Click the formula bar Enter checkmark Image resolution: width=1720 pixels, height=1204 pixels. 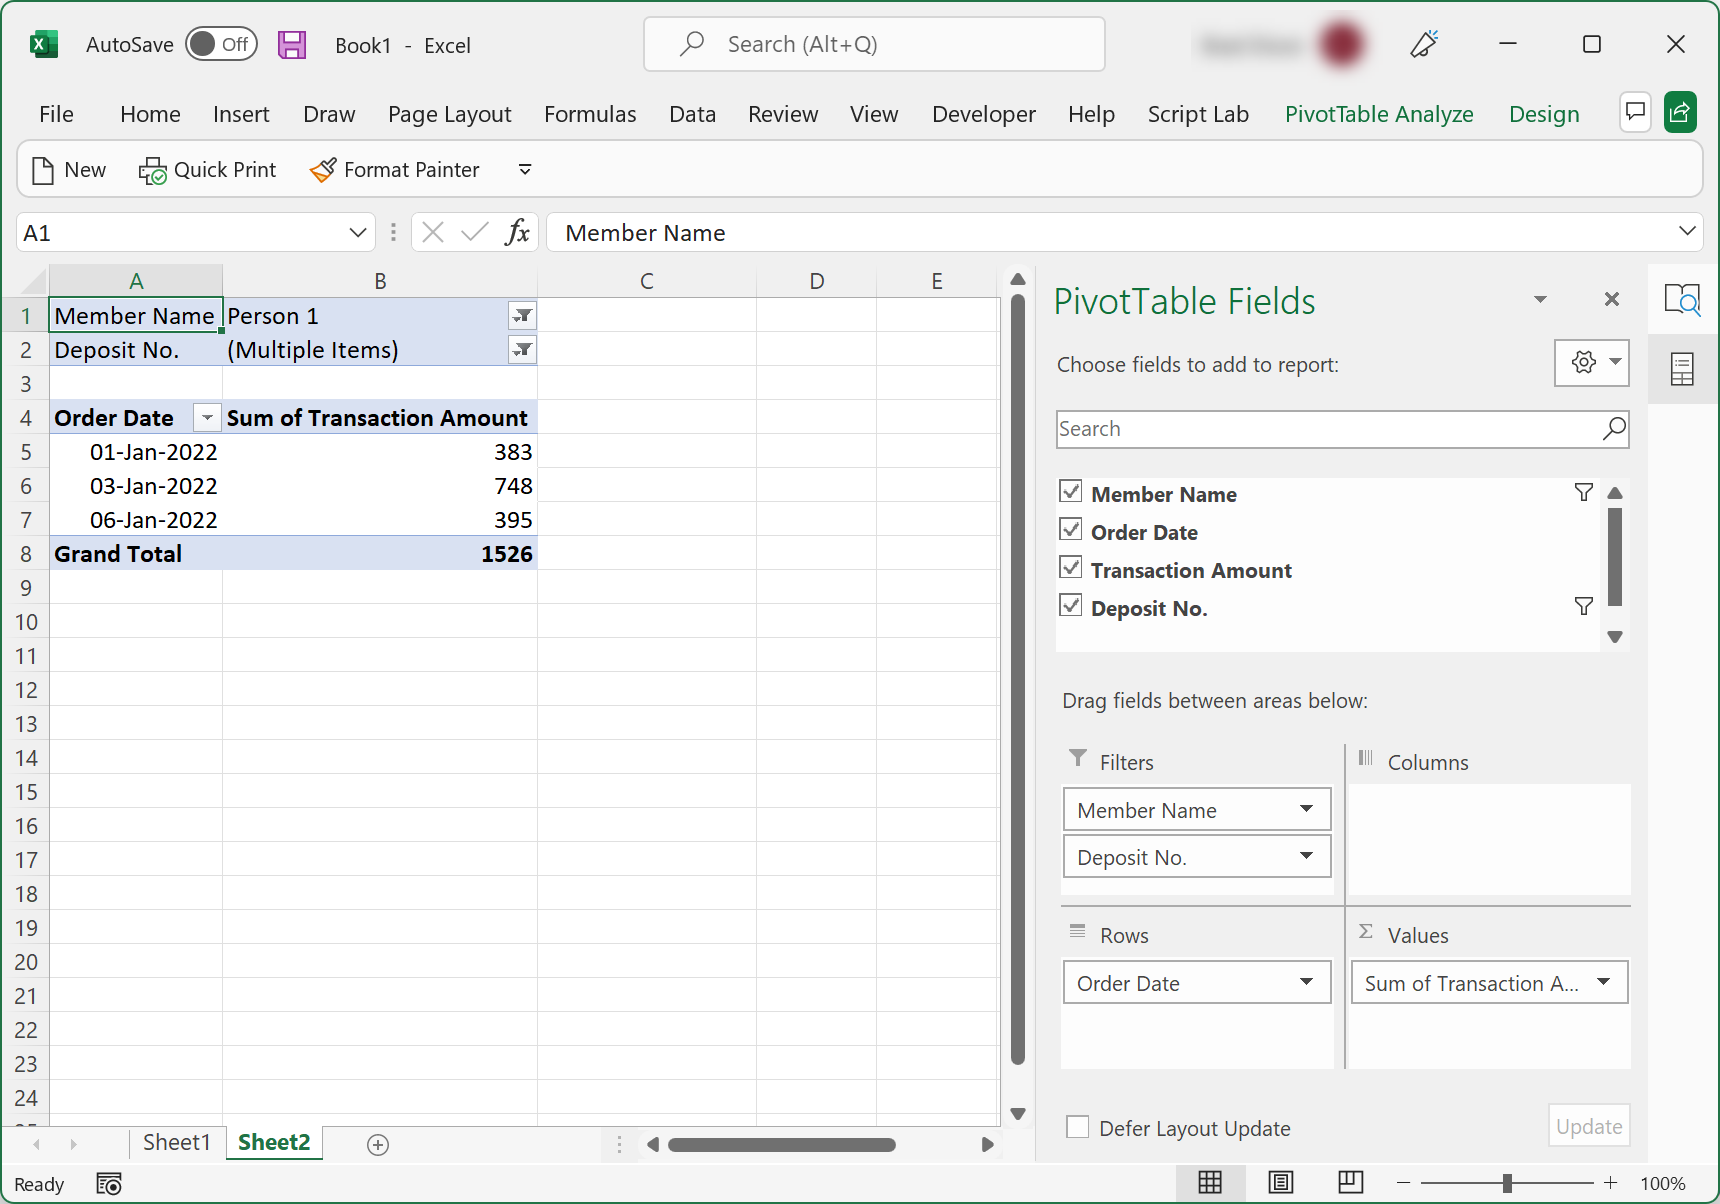tap(475, 233)
